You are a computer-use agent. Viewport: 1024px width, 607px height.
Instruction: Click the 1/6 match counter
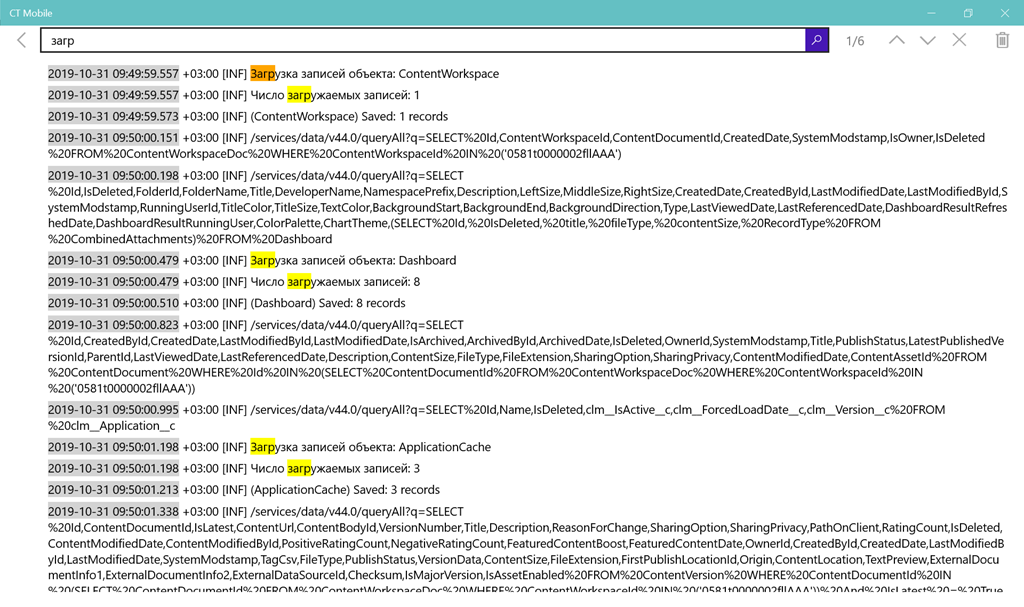[x=855, y=41]
